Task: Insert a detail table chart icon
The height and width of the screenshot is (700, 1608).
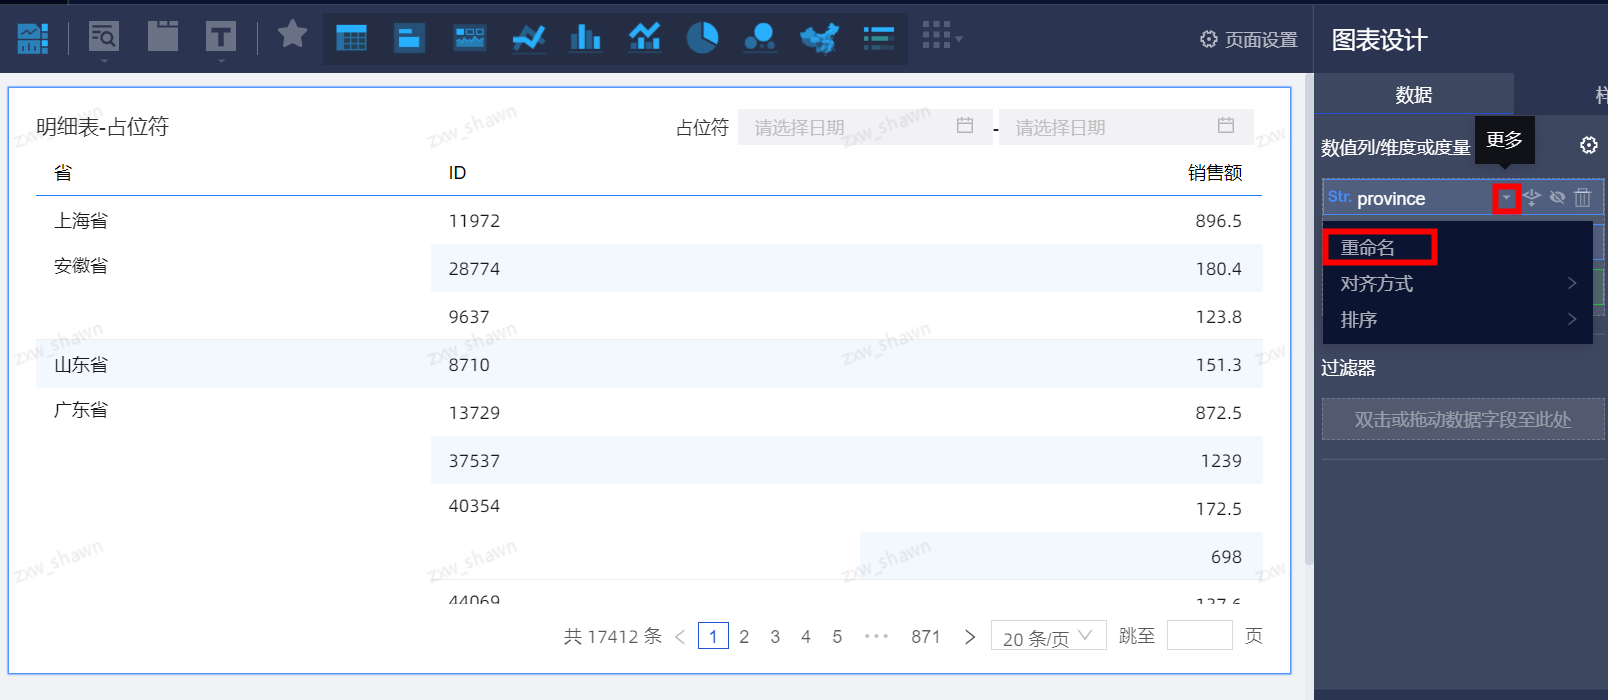Action: 351,38
